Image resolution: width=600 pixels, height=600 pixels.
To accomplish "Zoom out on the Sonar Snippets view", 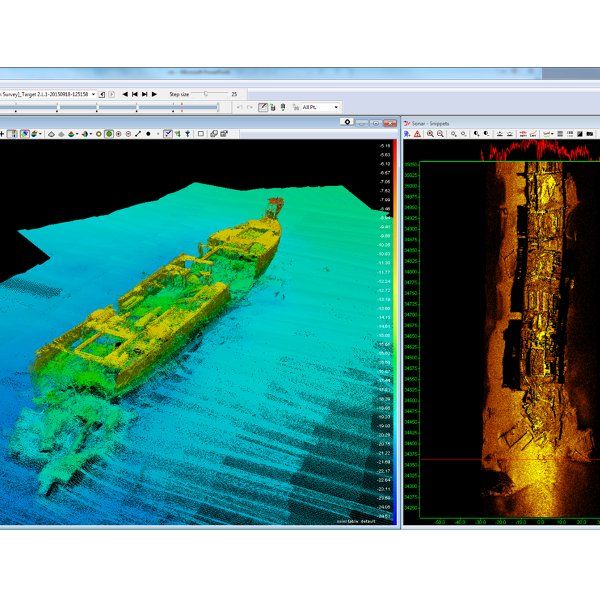I will pyautogui.click(x=441, y=133).
